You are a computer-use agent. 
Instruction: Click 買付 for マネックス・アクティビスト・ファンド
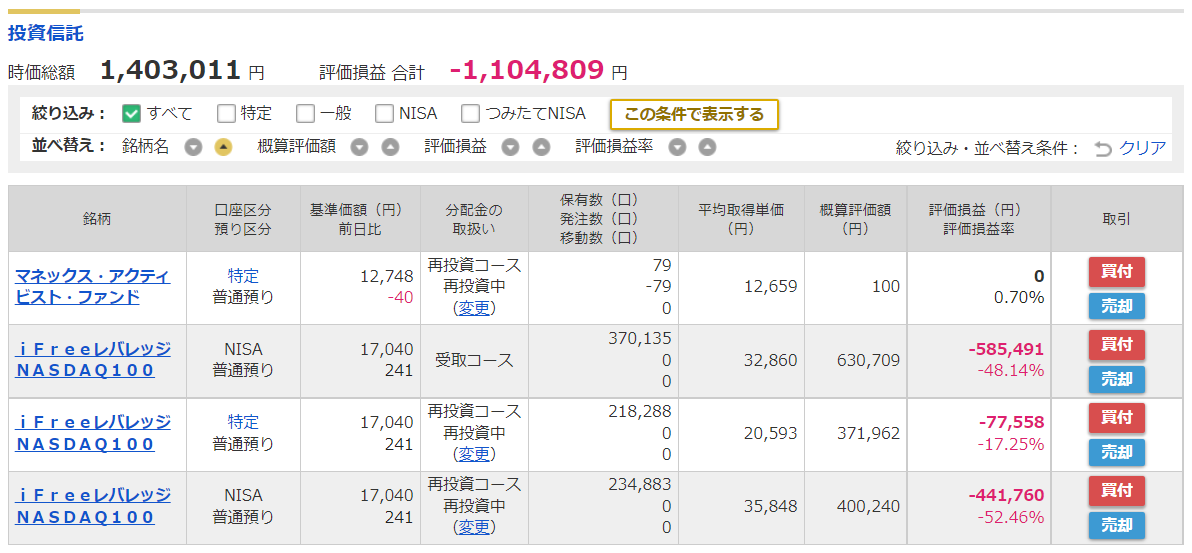point(1116,272)
